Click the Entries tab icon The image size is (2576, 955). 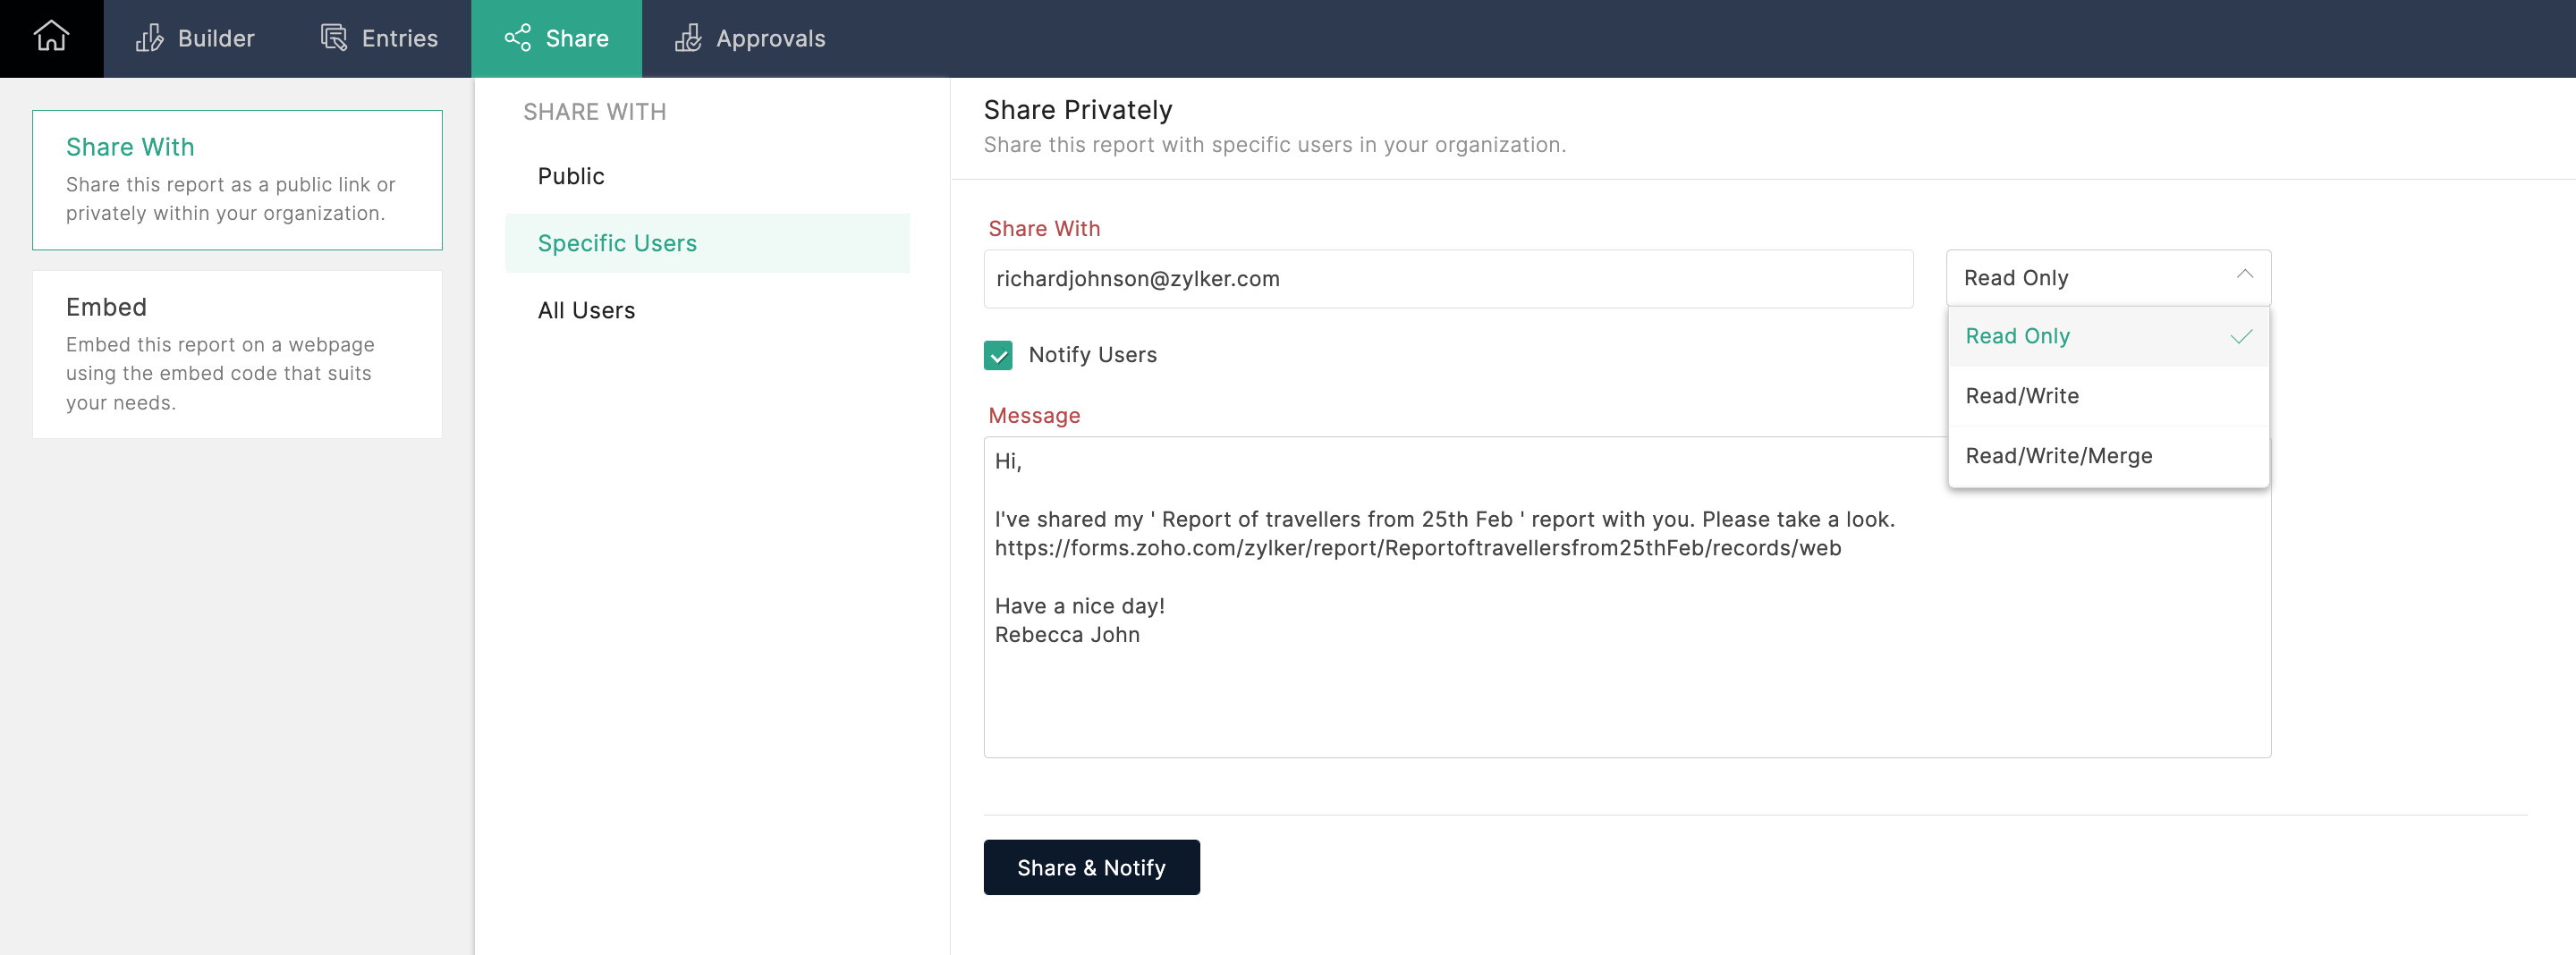pyautogui.click(x=334, y=38)
